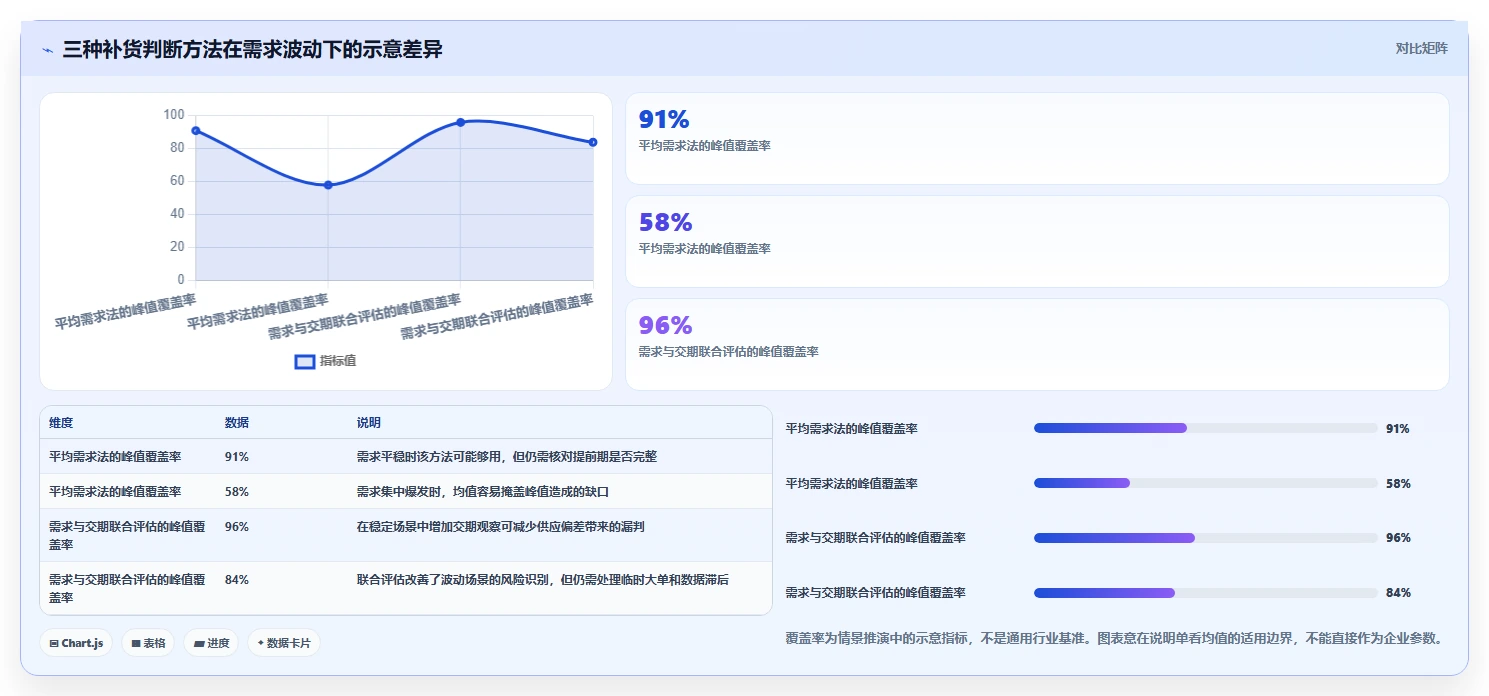The width and height of the screenshot is (1489, 696).
Task: Click the lowest chart data point near 58
Action: tap(328, 185)
